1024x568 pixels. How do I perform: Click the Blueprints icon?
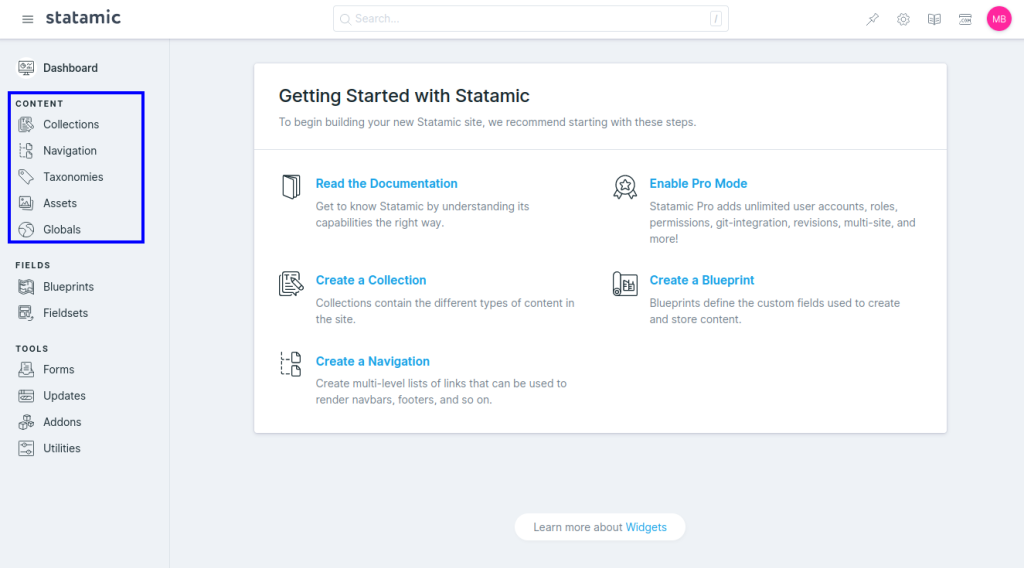[26, 287]
